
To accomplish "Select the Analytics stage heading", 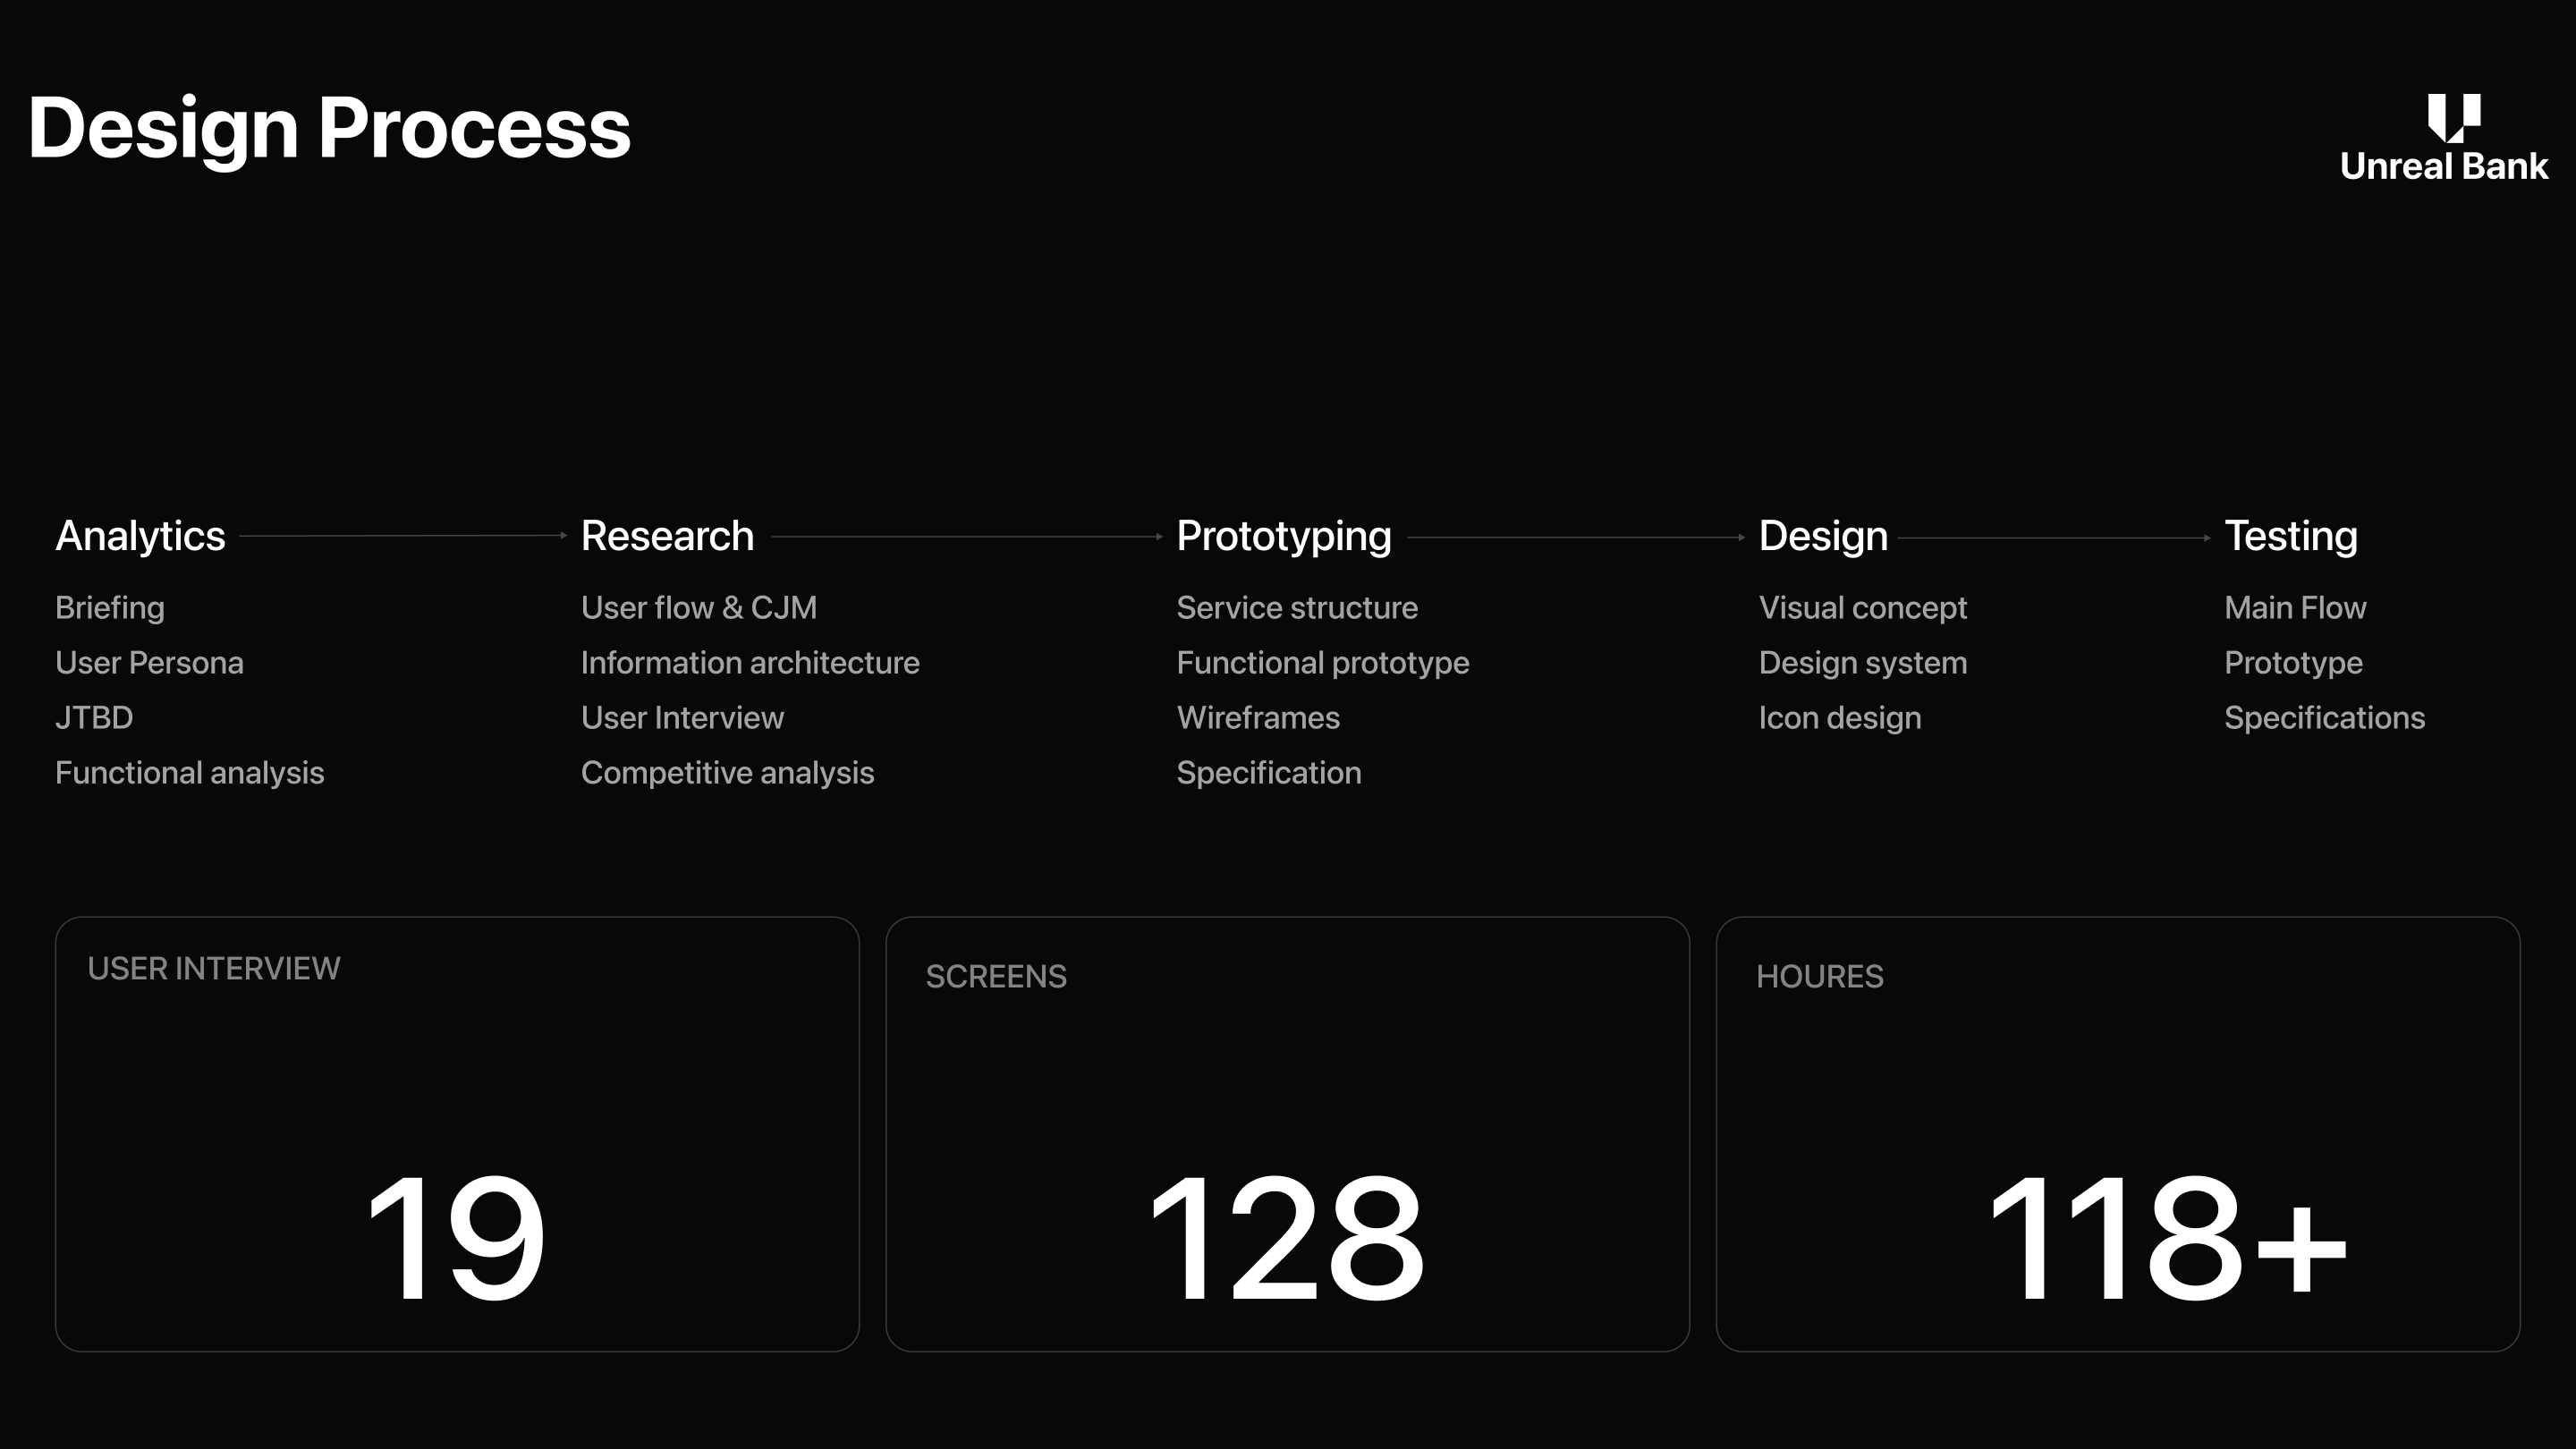I will pos(140,536).
